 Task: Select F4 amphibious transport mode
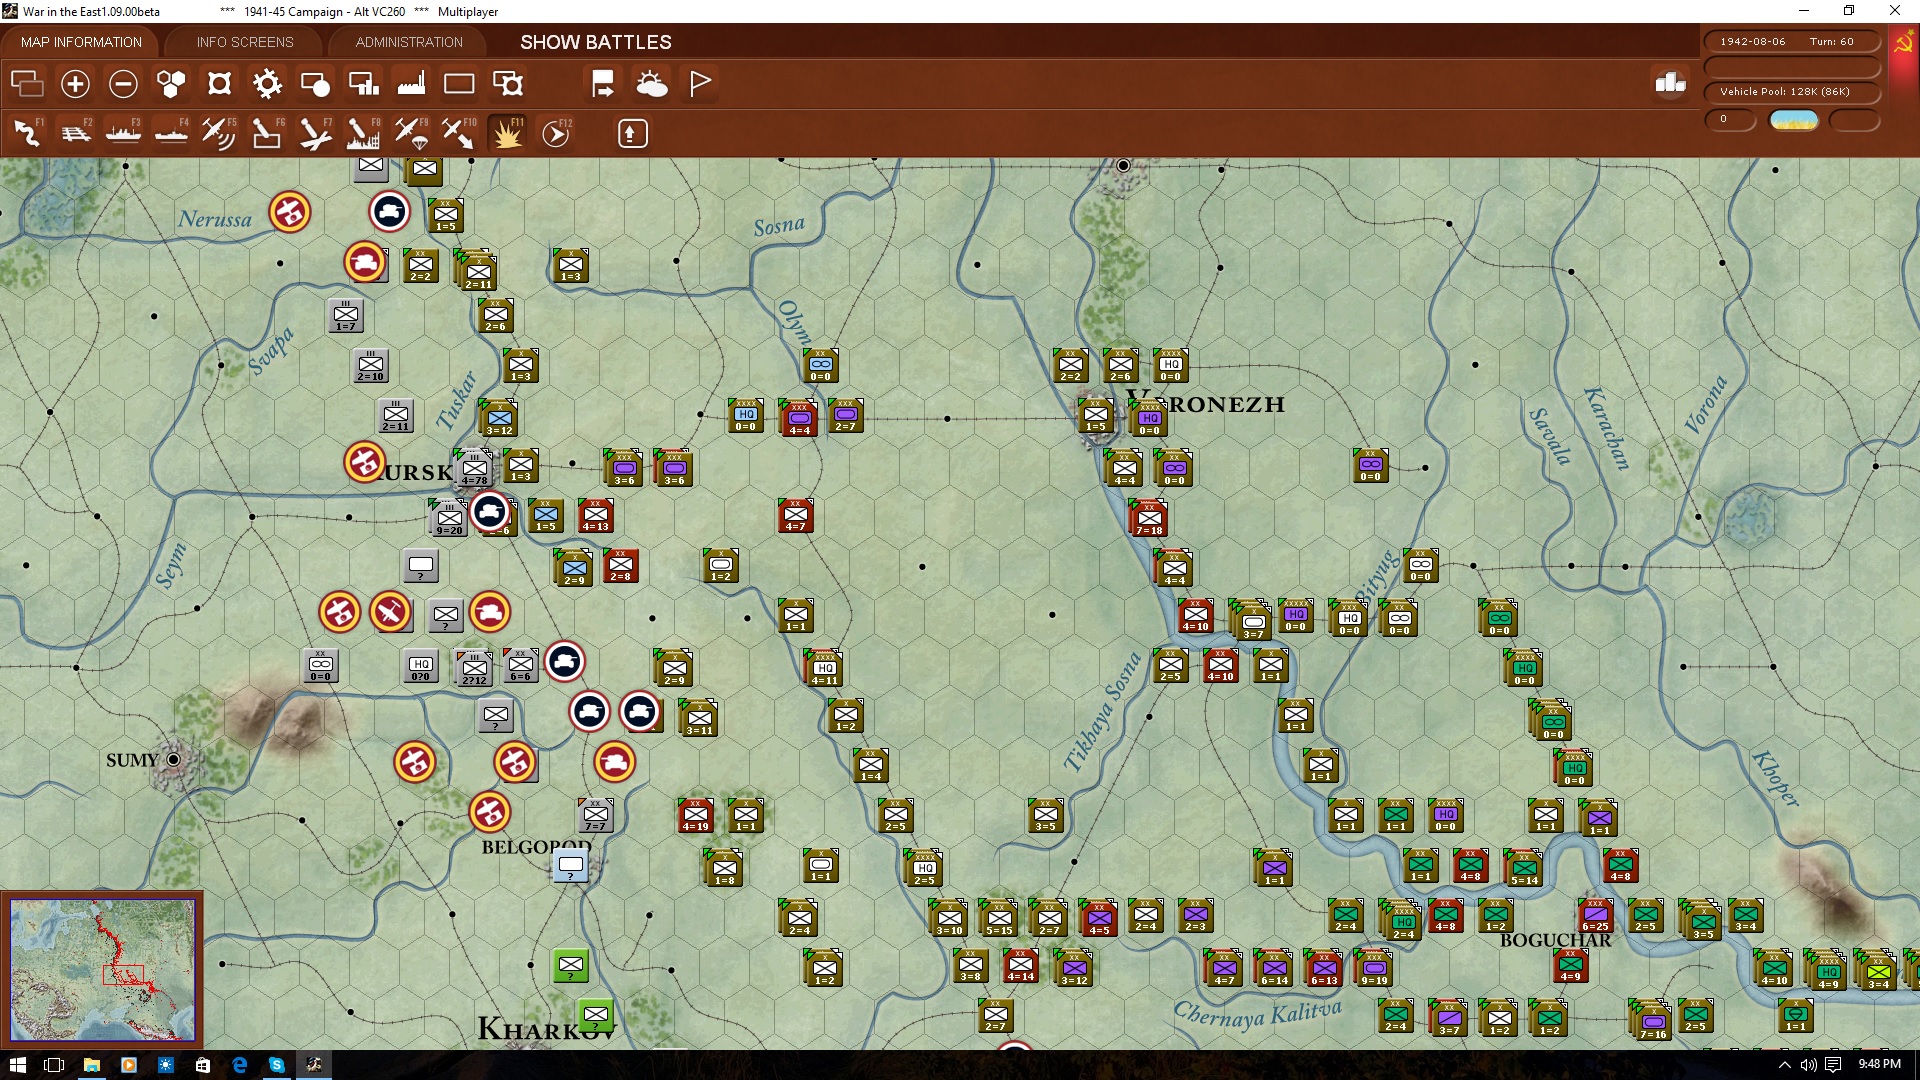click(171, 133)
